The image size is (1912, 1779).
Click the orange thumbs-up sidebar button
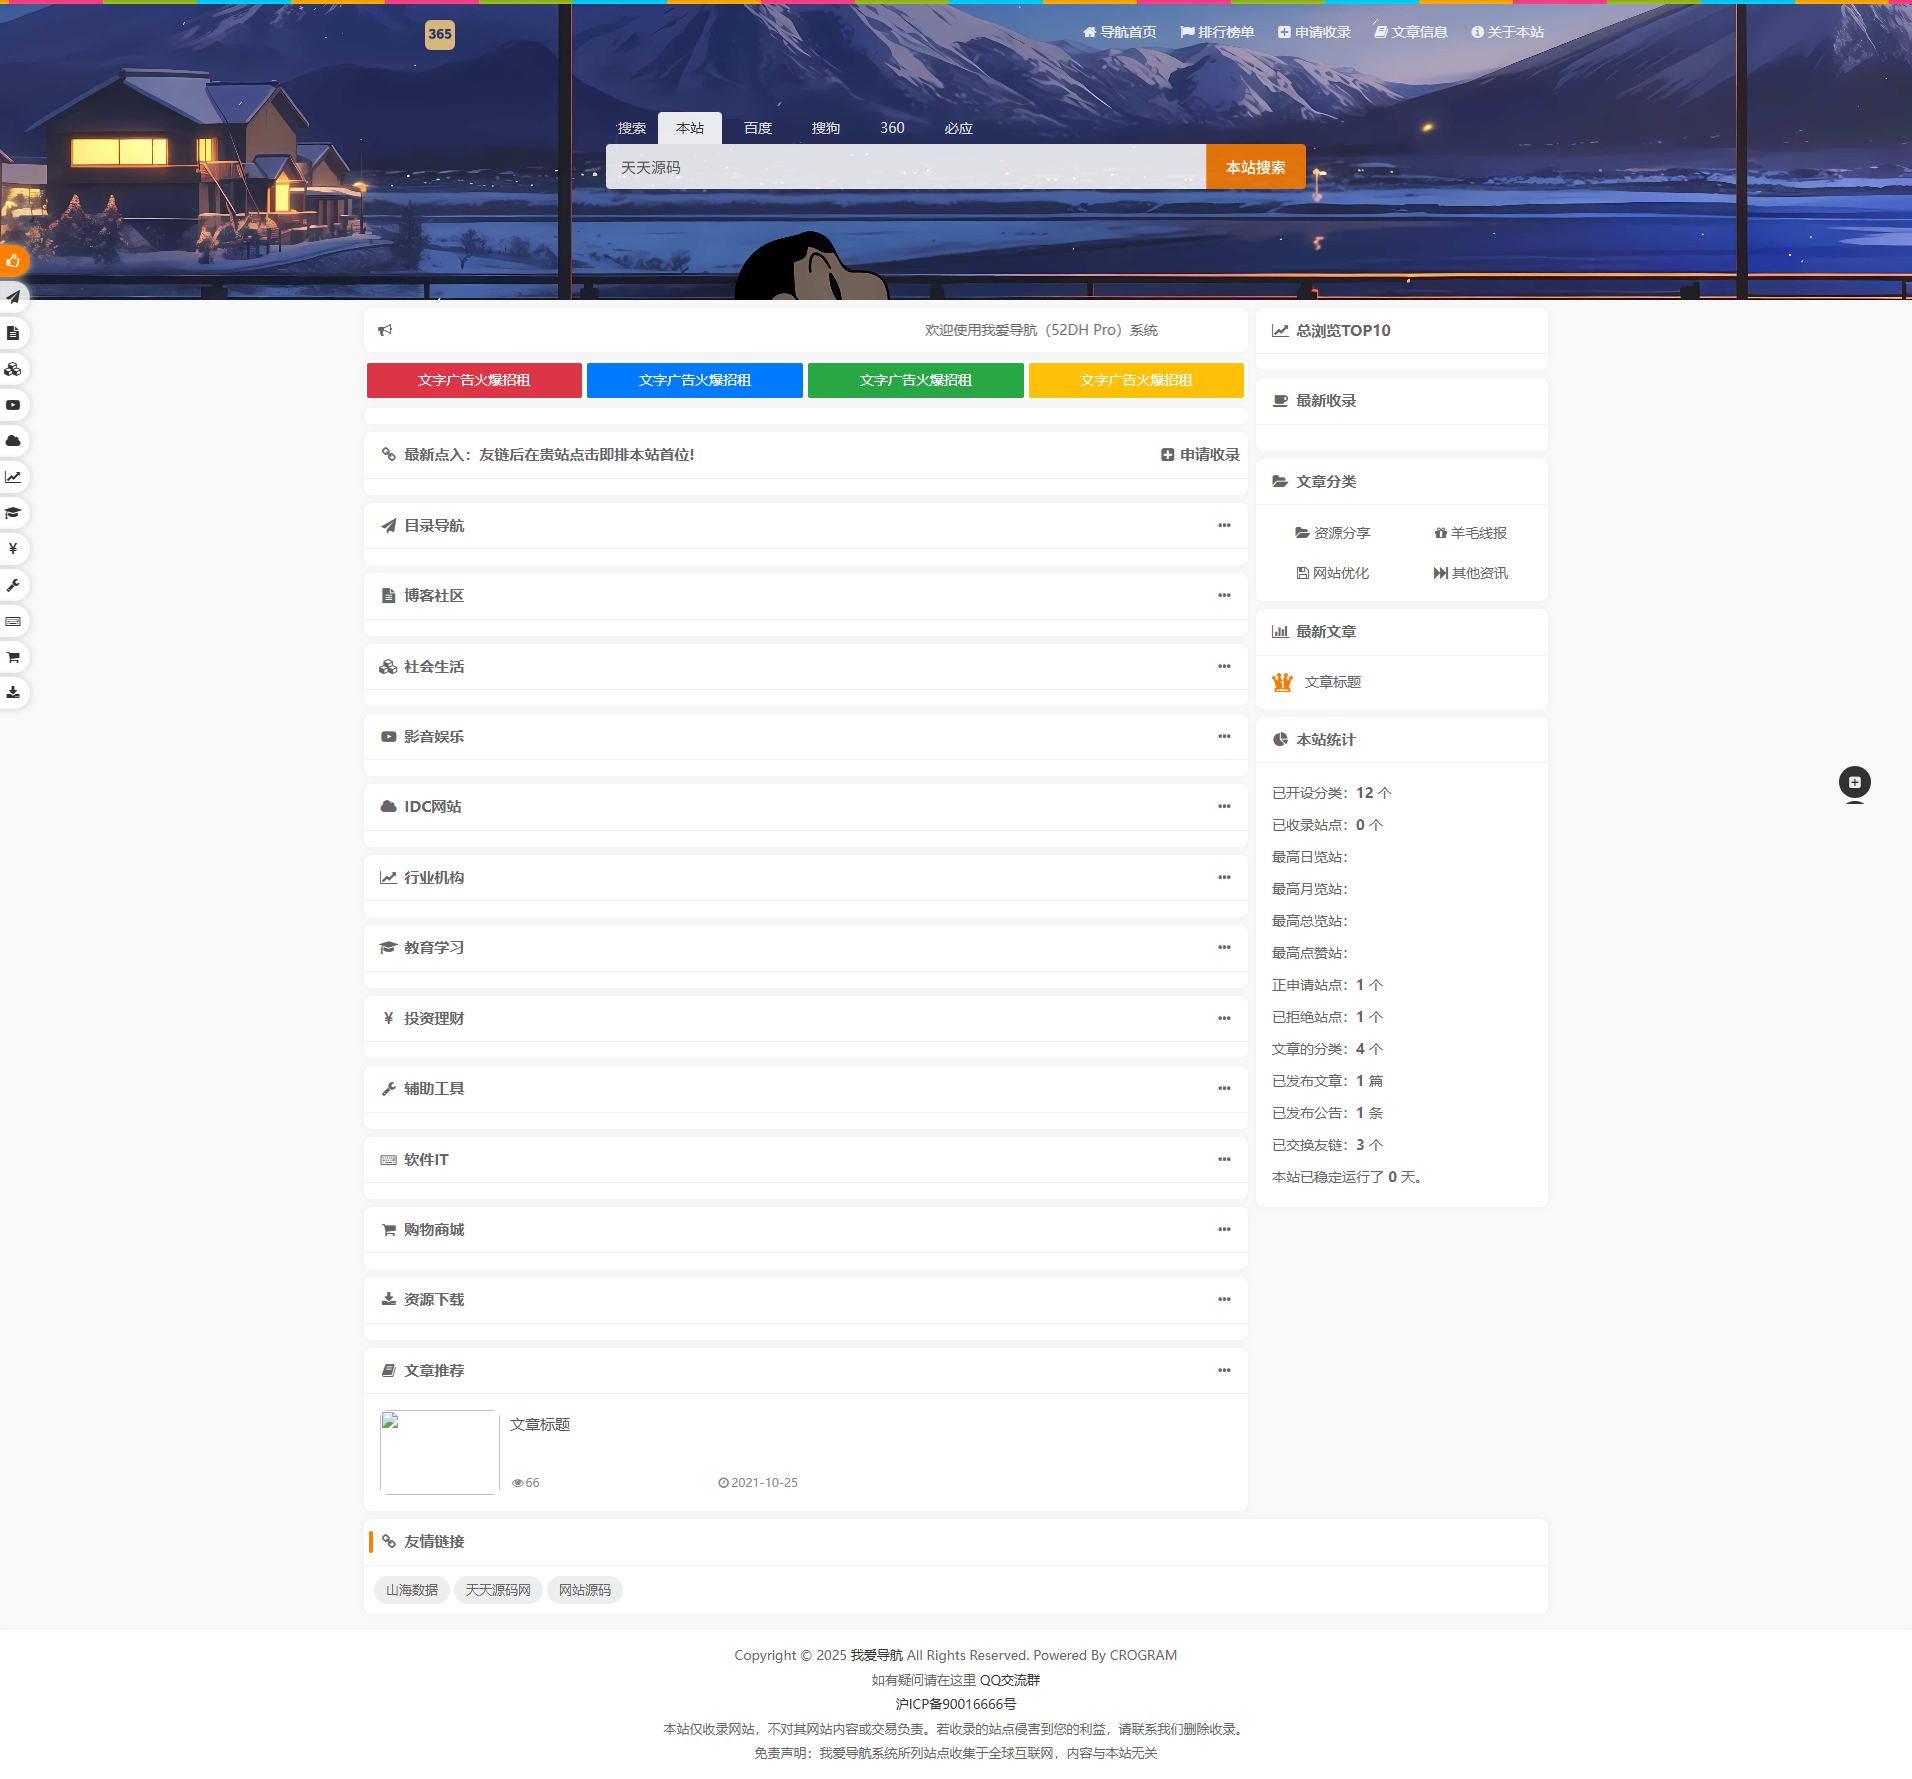13,261
